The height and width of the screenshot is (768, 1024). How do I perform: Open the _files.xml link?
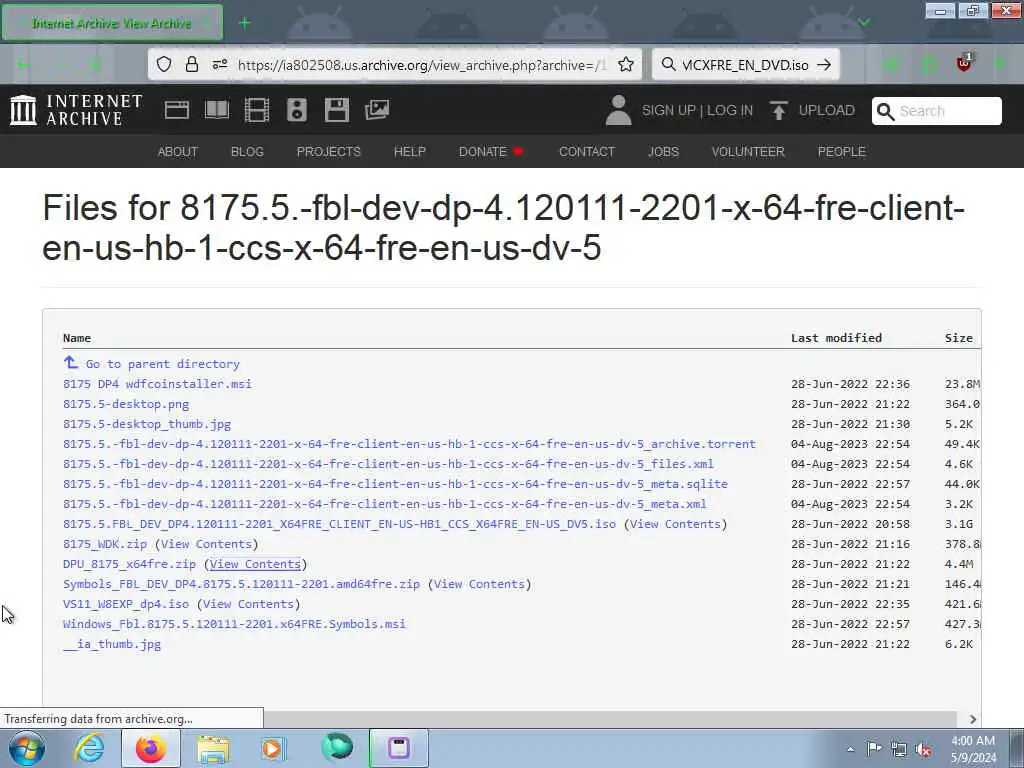(388, 464)
